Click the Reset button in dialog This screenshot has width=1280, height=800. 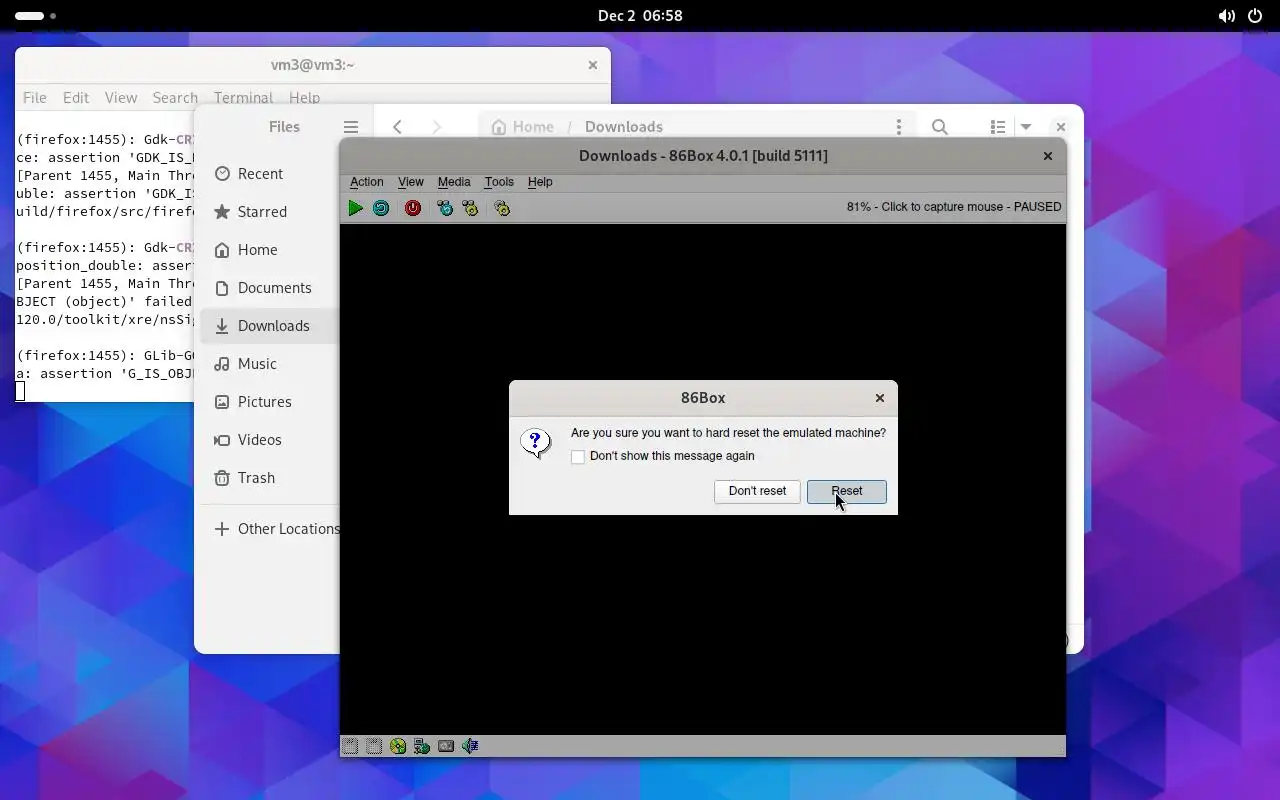847,491
